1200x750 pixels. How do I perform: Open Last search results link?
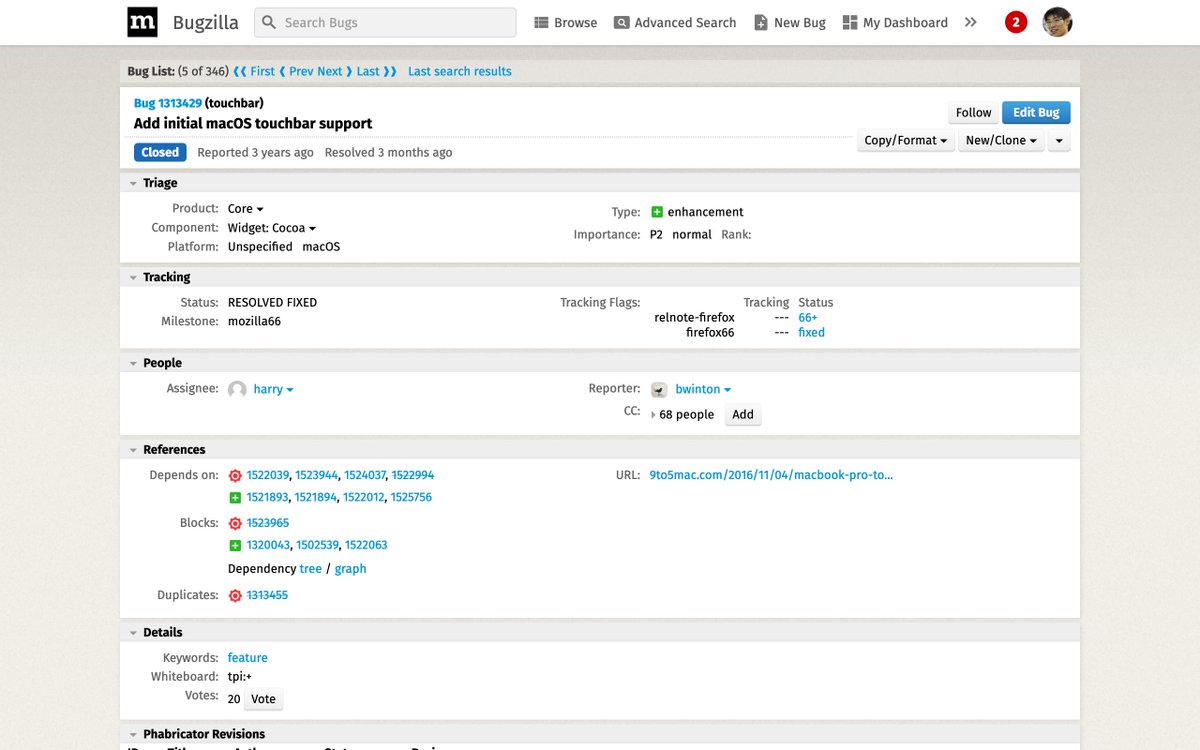coord(460,71)
